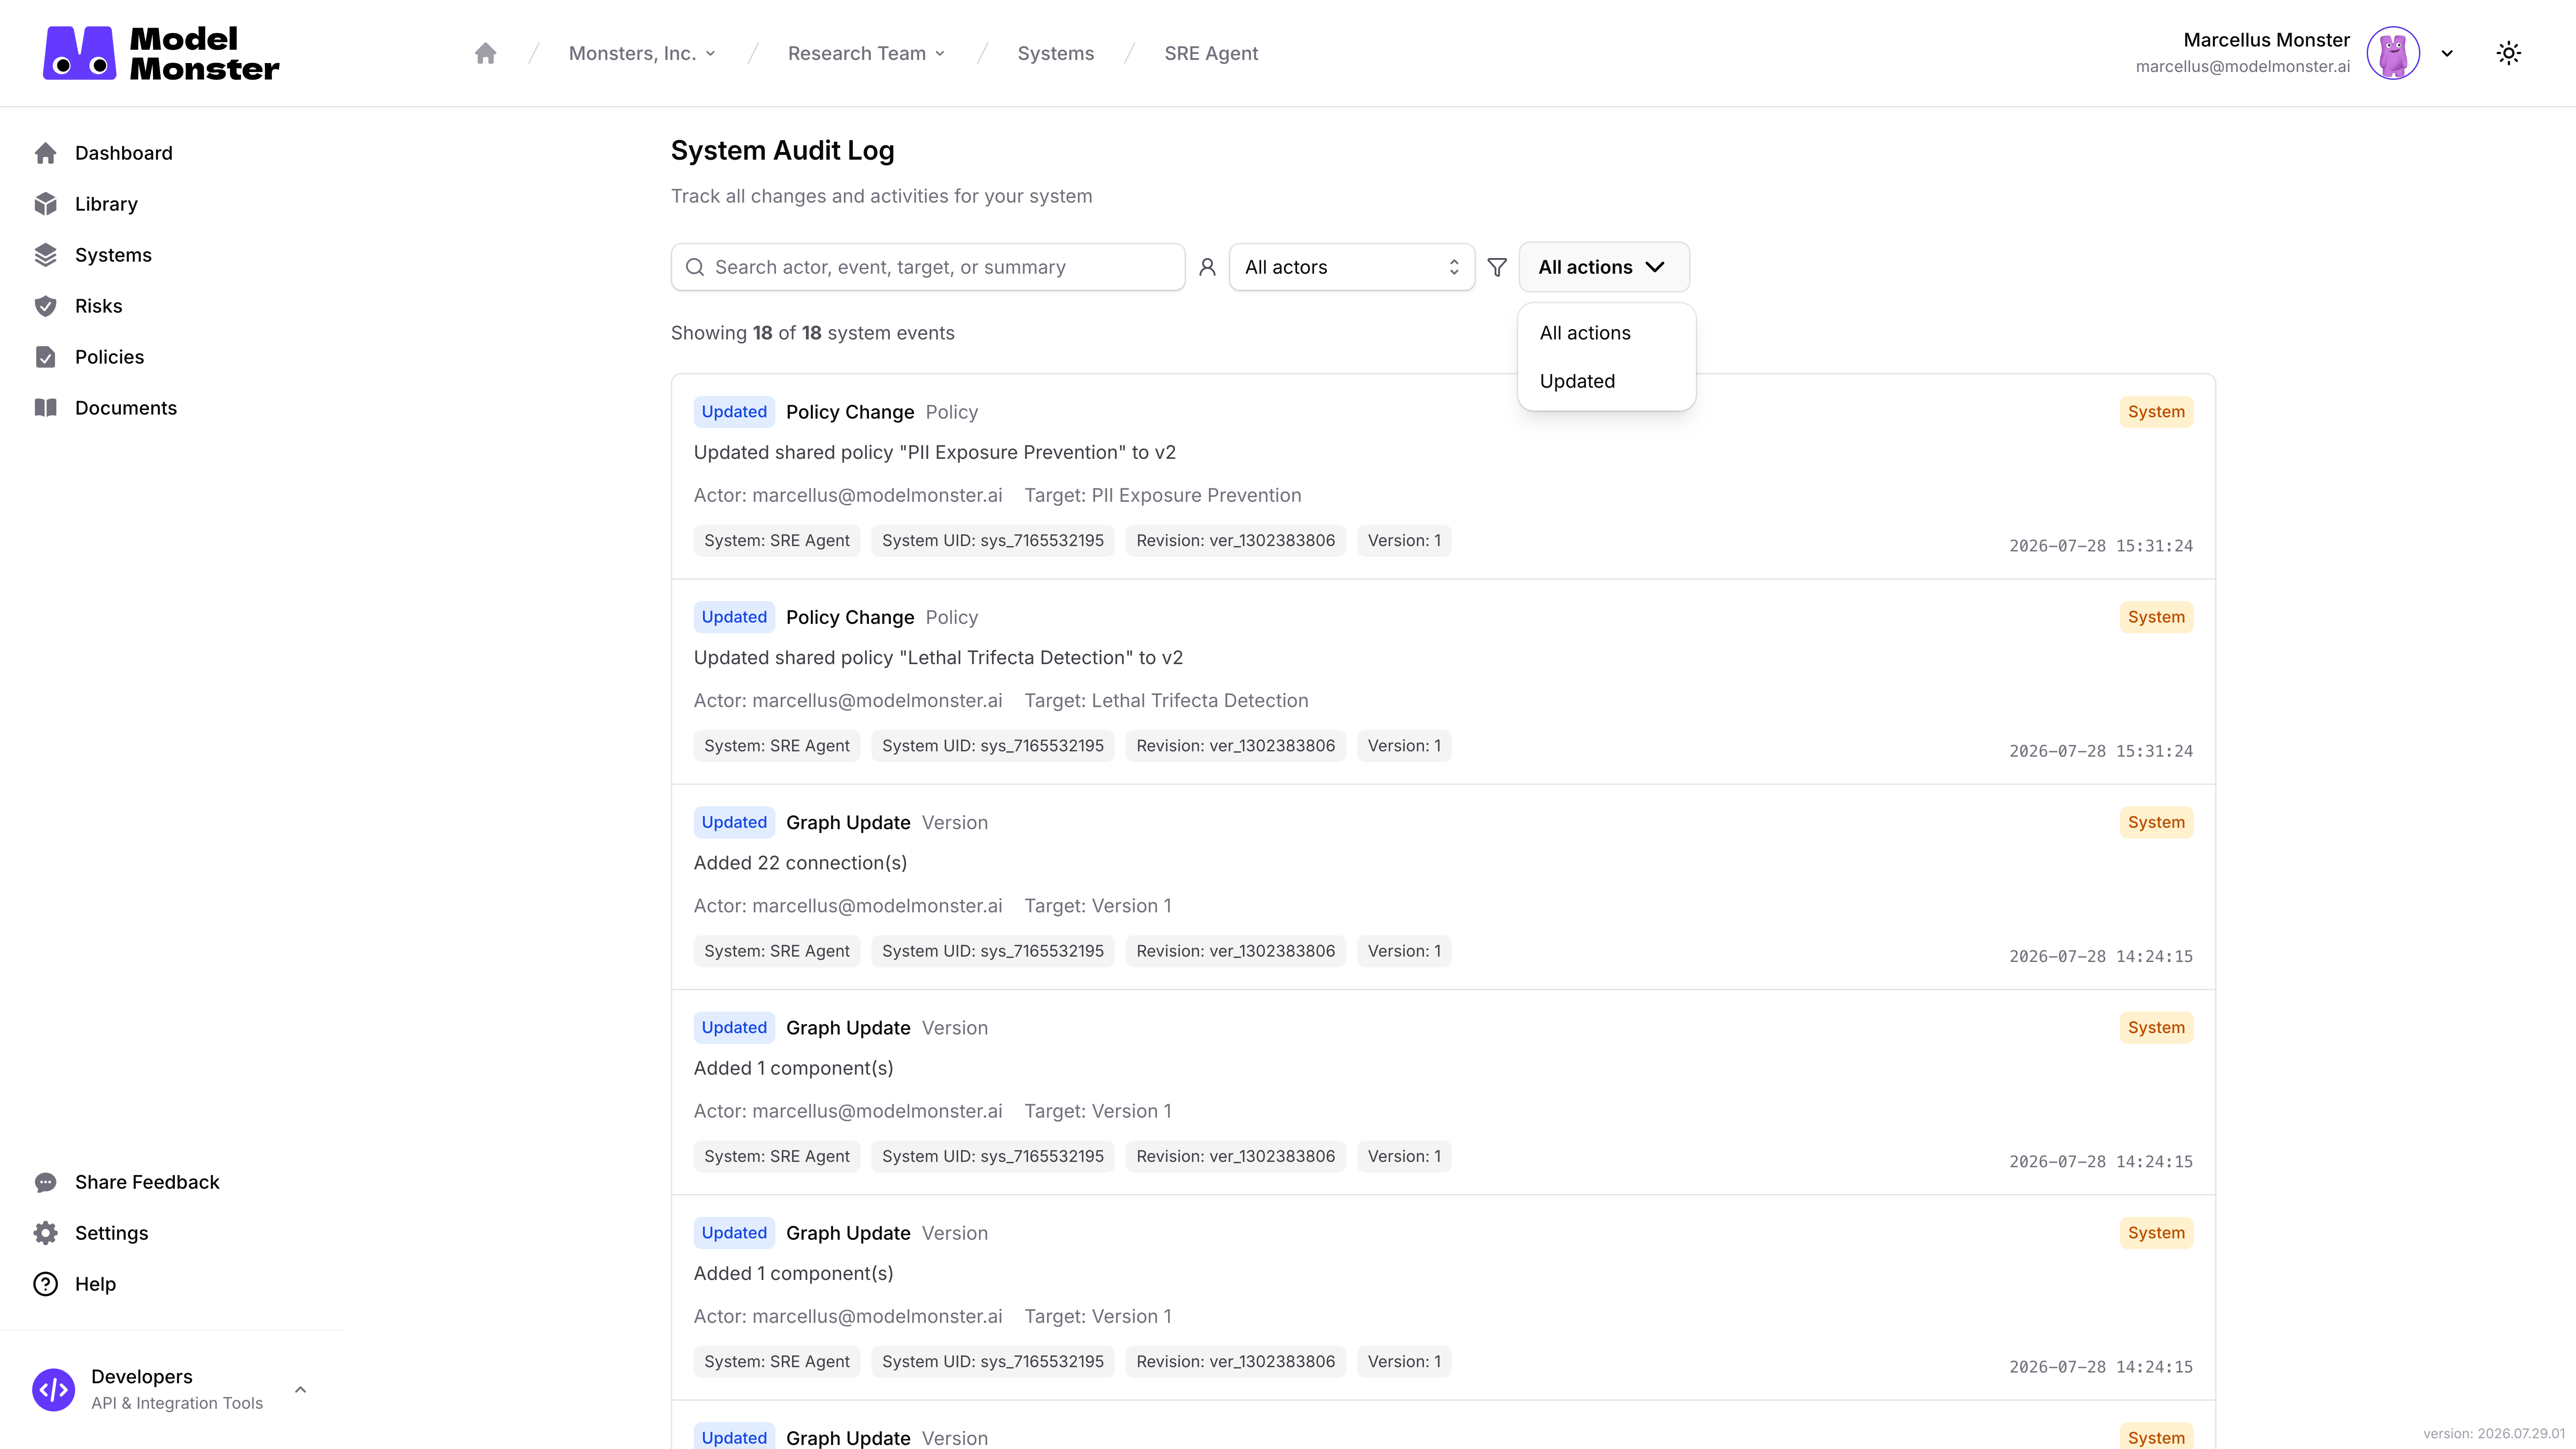Click the actor person icon by filter
This screenshot has height=1449, width=2576.
click(1207, 267)
